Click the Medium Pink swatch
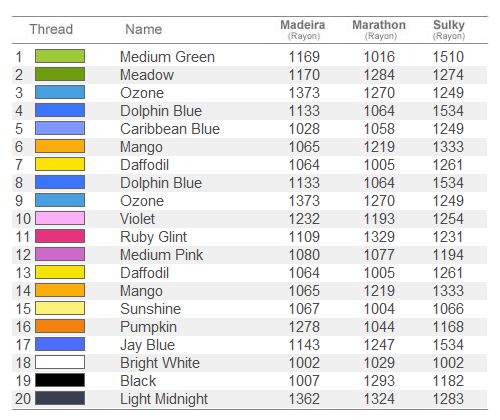This screenshot has height=420, width=500. click(60, 254)
